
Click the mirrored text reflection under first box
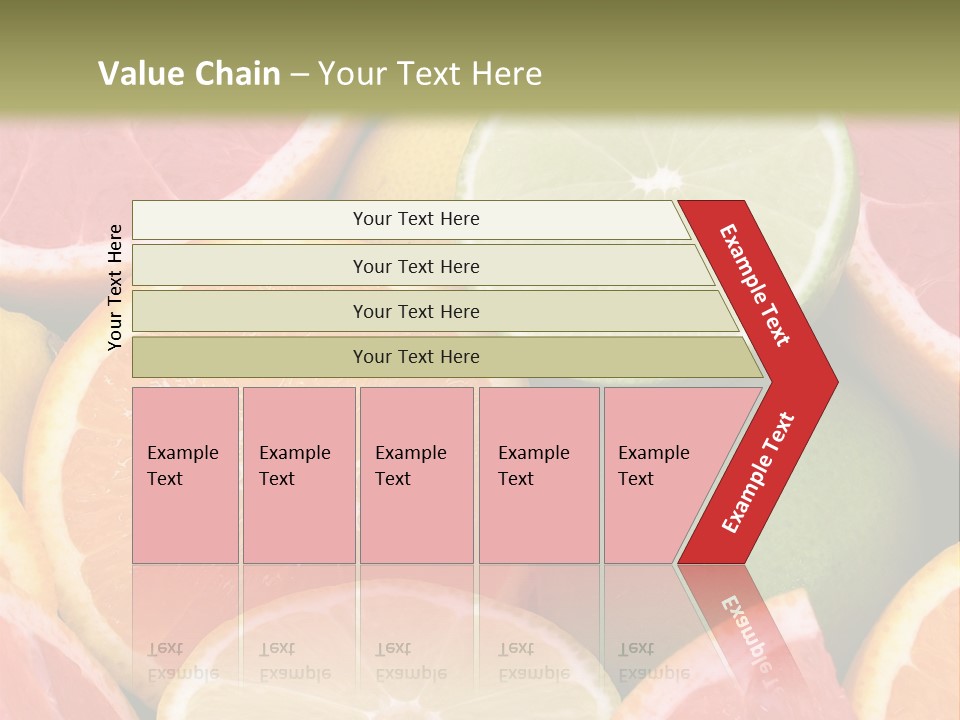point(183,661)
